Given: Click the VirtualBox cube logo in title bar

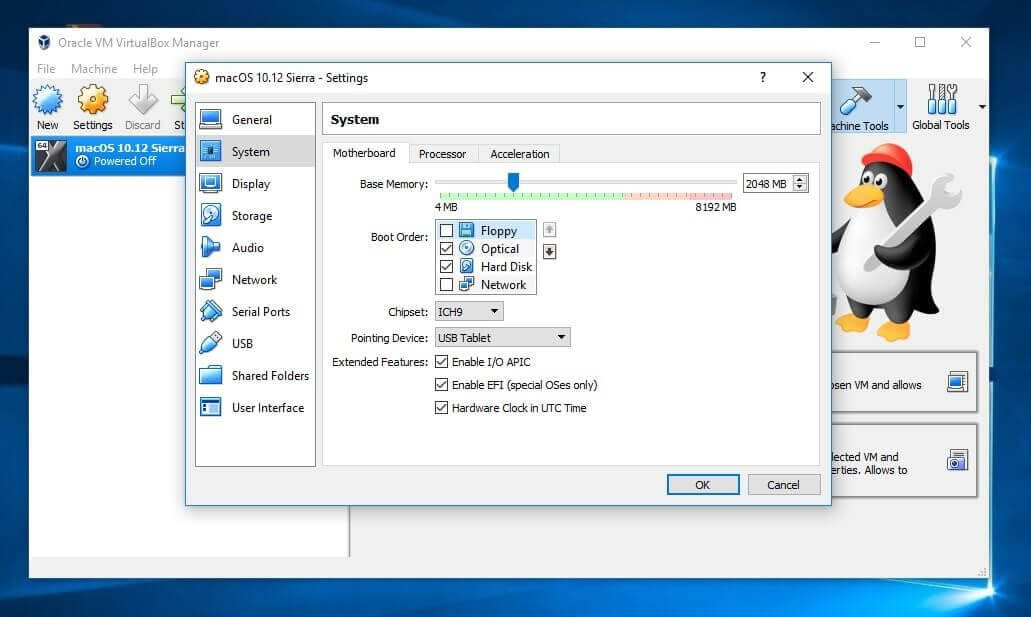Looking at the screenshot, I should click(44, 43).
